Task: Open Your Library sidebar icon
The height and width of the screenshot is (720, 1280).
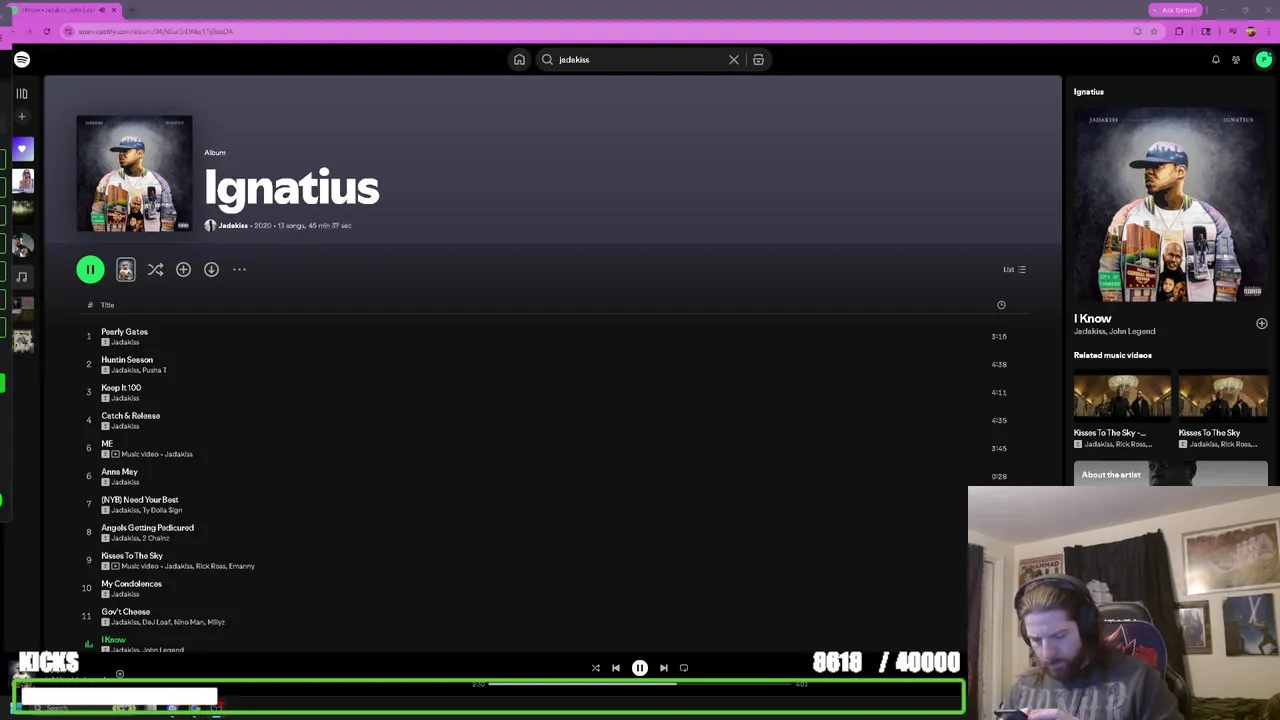Action: point(22,94)
